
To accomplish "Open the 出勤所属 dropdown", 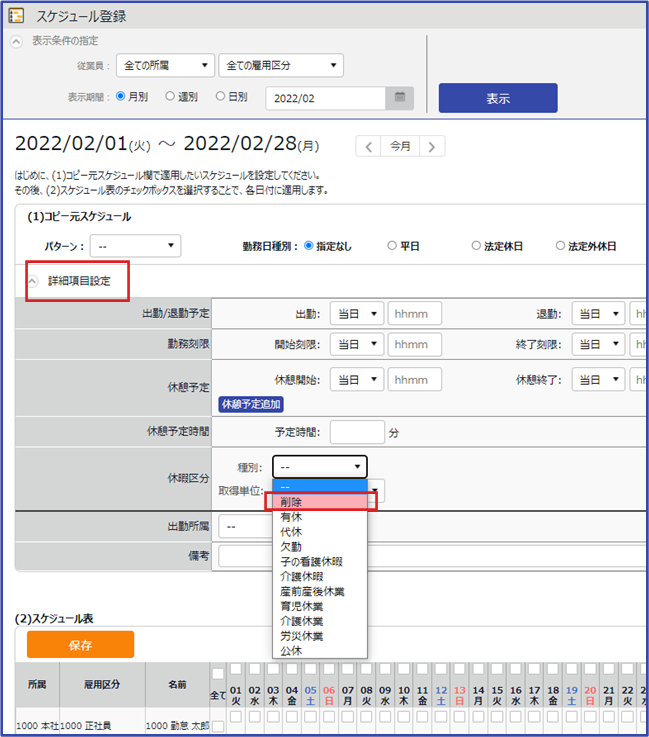I will 246,527.
